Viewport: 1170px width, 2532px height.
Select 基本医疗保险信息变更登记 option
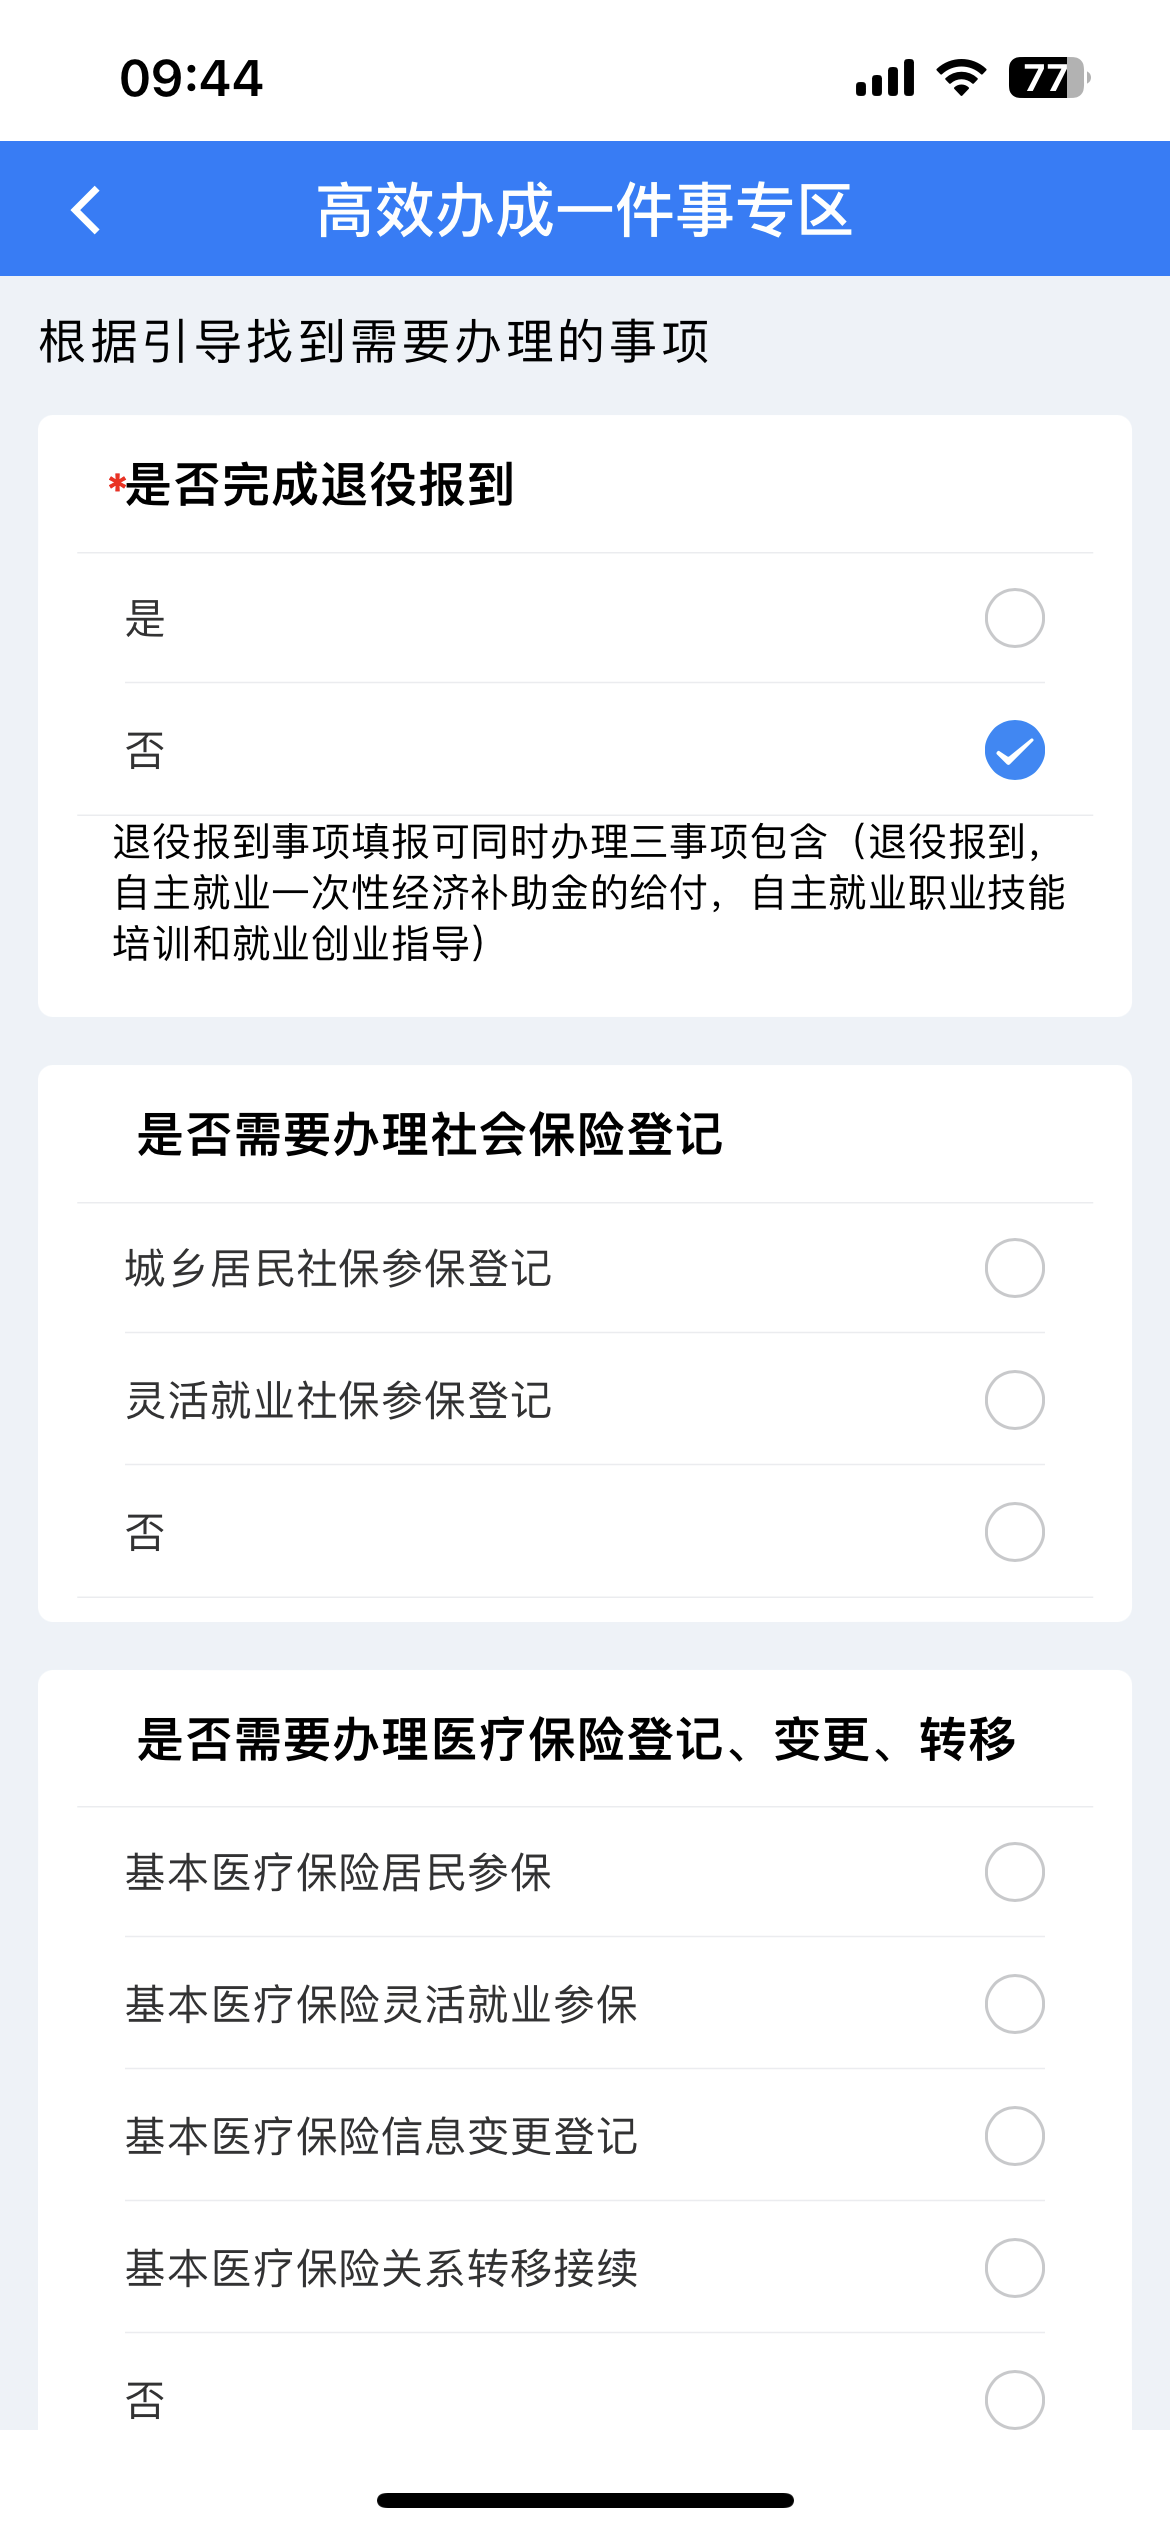(x=1014, y=2136)
